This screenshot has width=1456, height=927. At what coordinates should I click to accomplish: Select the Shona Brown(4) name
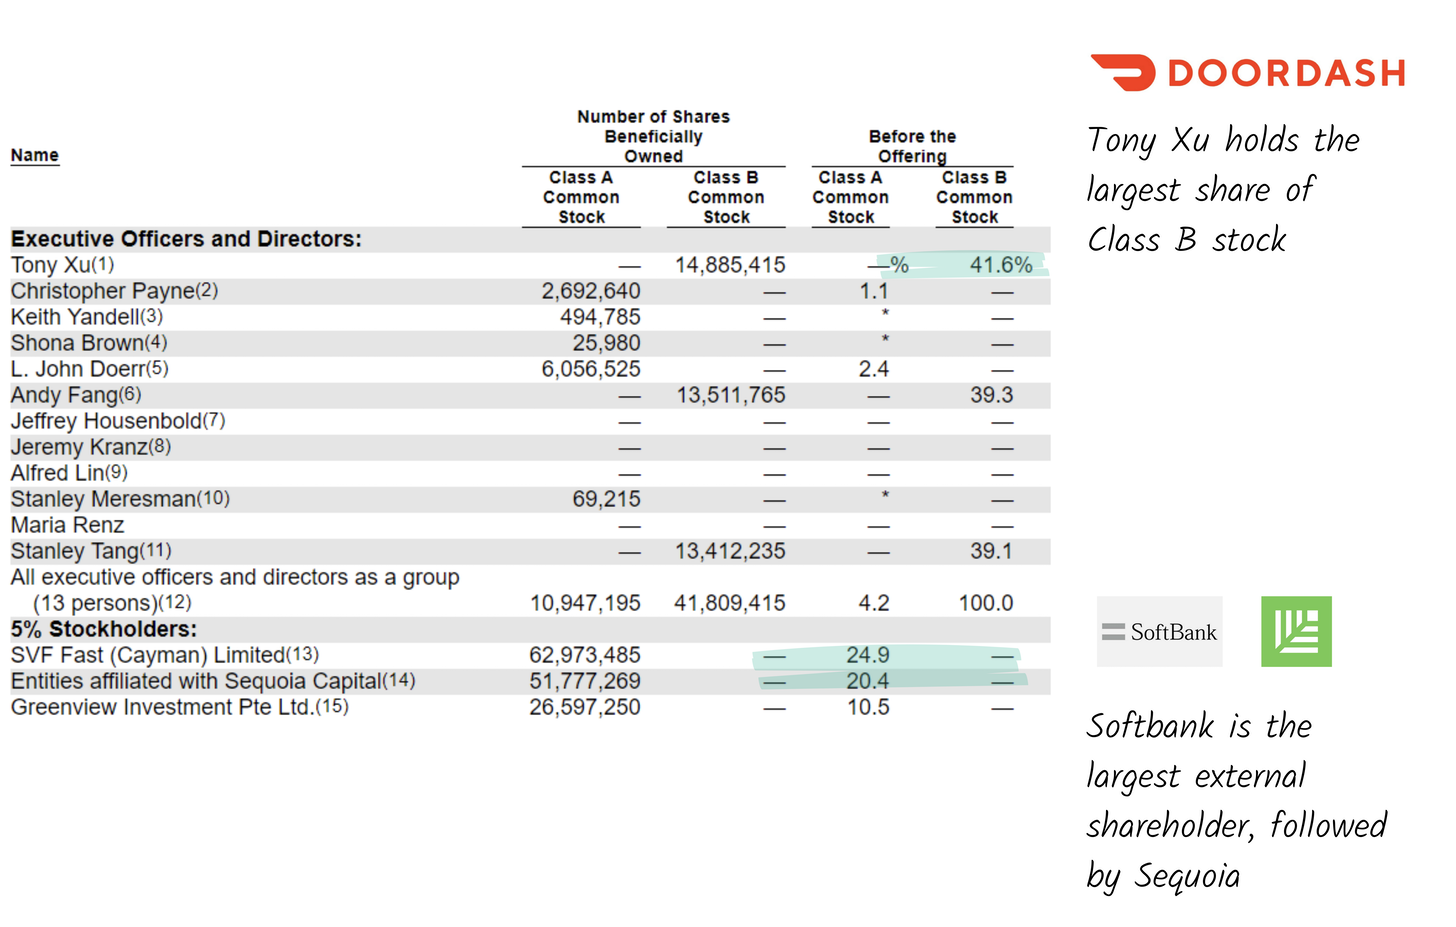[89, 343]
